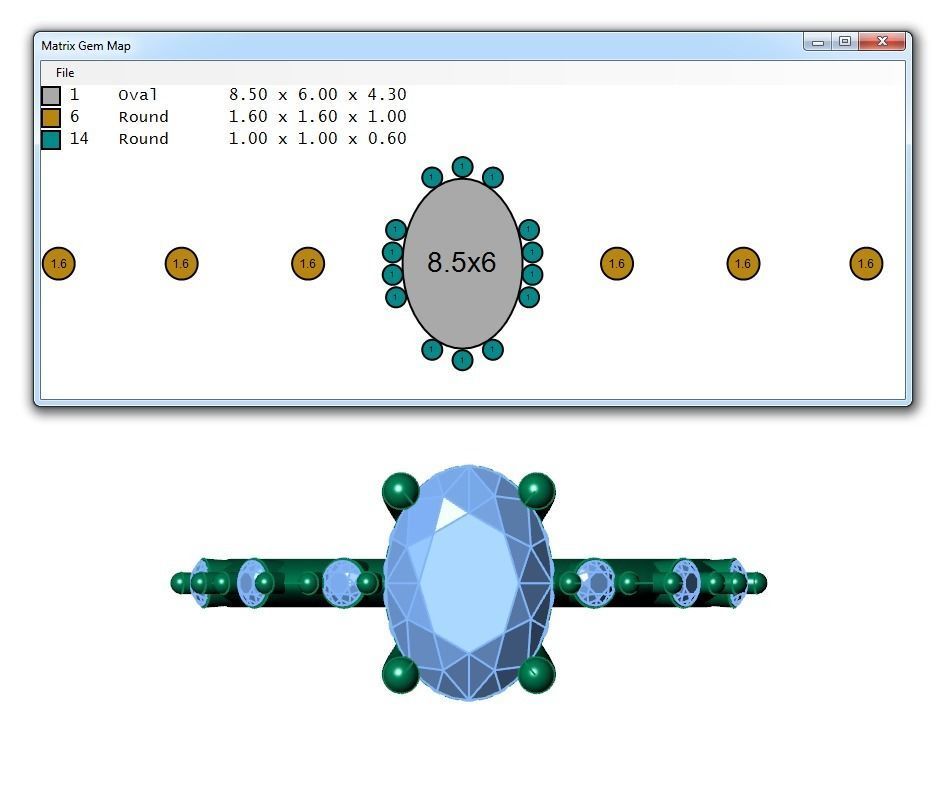
Task: Click the gold 1.60 Round color swatch
Action: coord(51,117)
